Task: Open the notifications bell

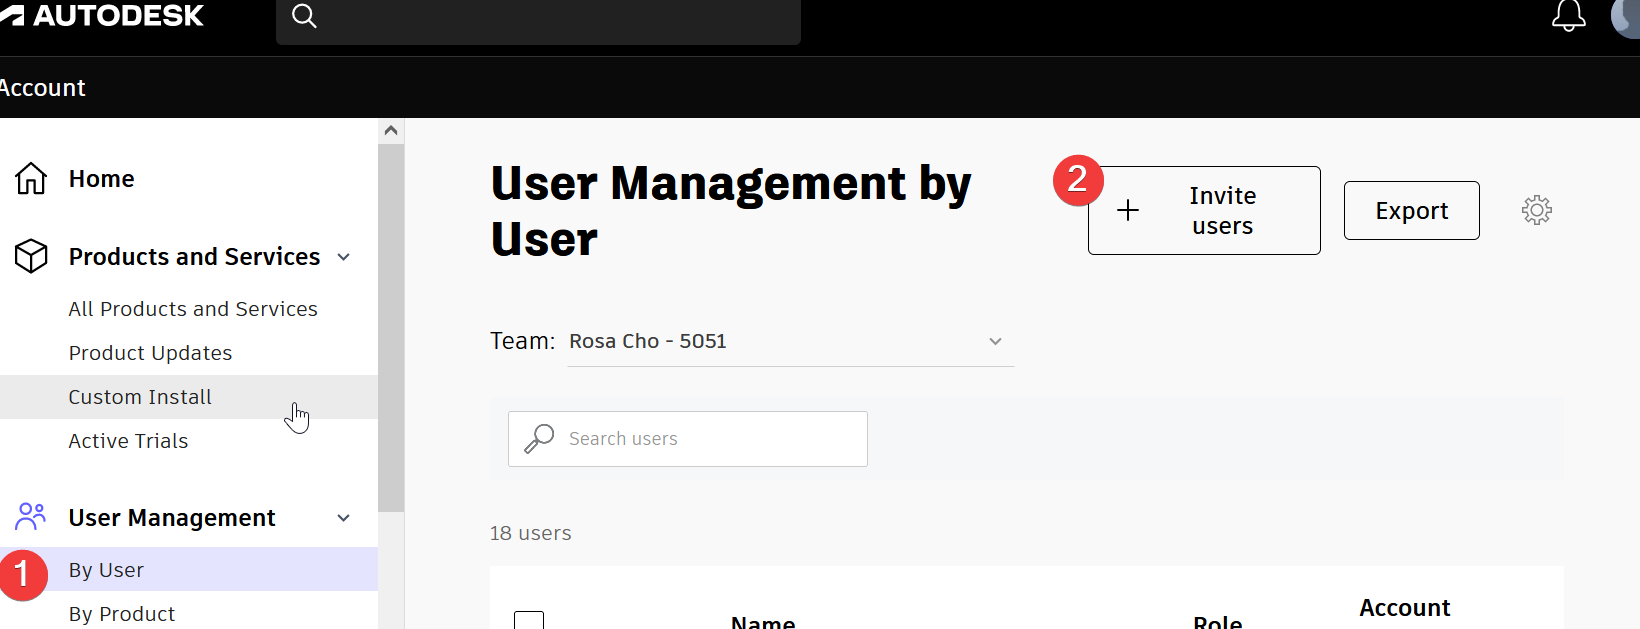Action: tap(1568, 15)
